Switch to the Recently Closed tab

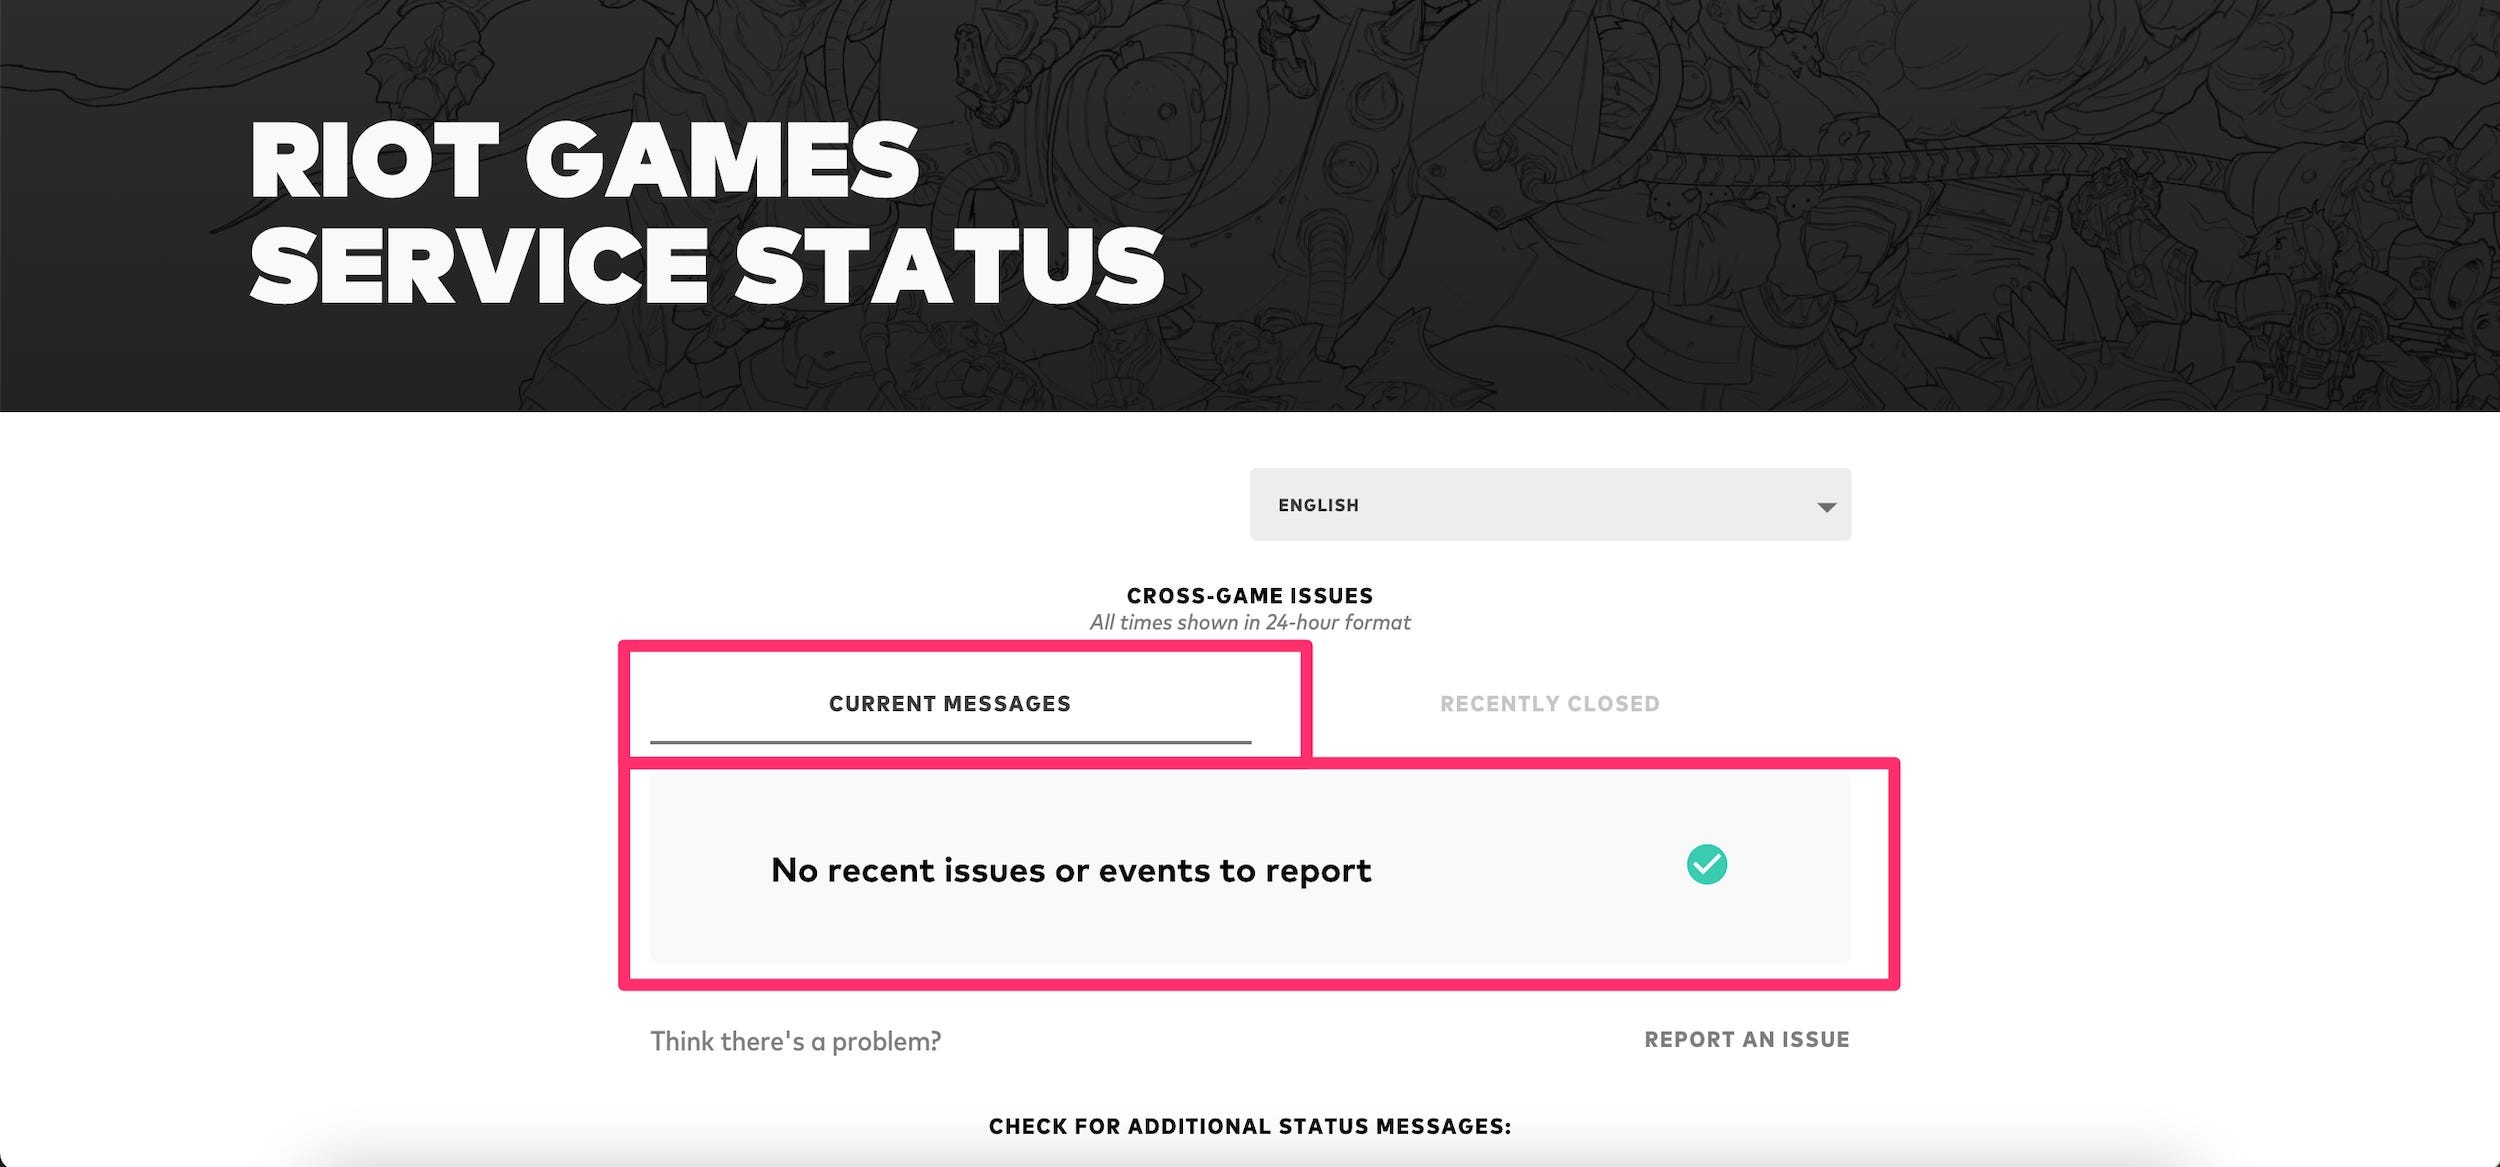[1549, 703]
